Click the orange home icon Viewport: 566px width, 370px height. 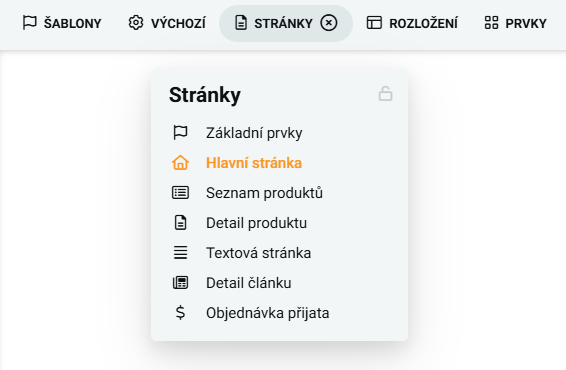(180, 163)
